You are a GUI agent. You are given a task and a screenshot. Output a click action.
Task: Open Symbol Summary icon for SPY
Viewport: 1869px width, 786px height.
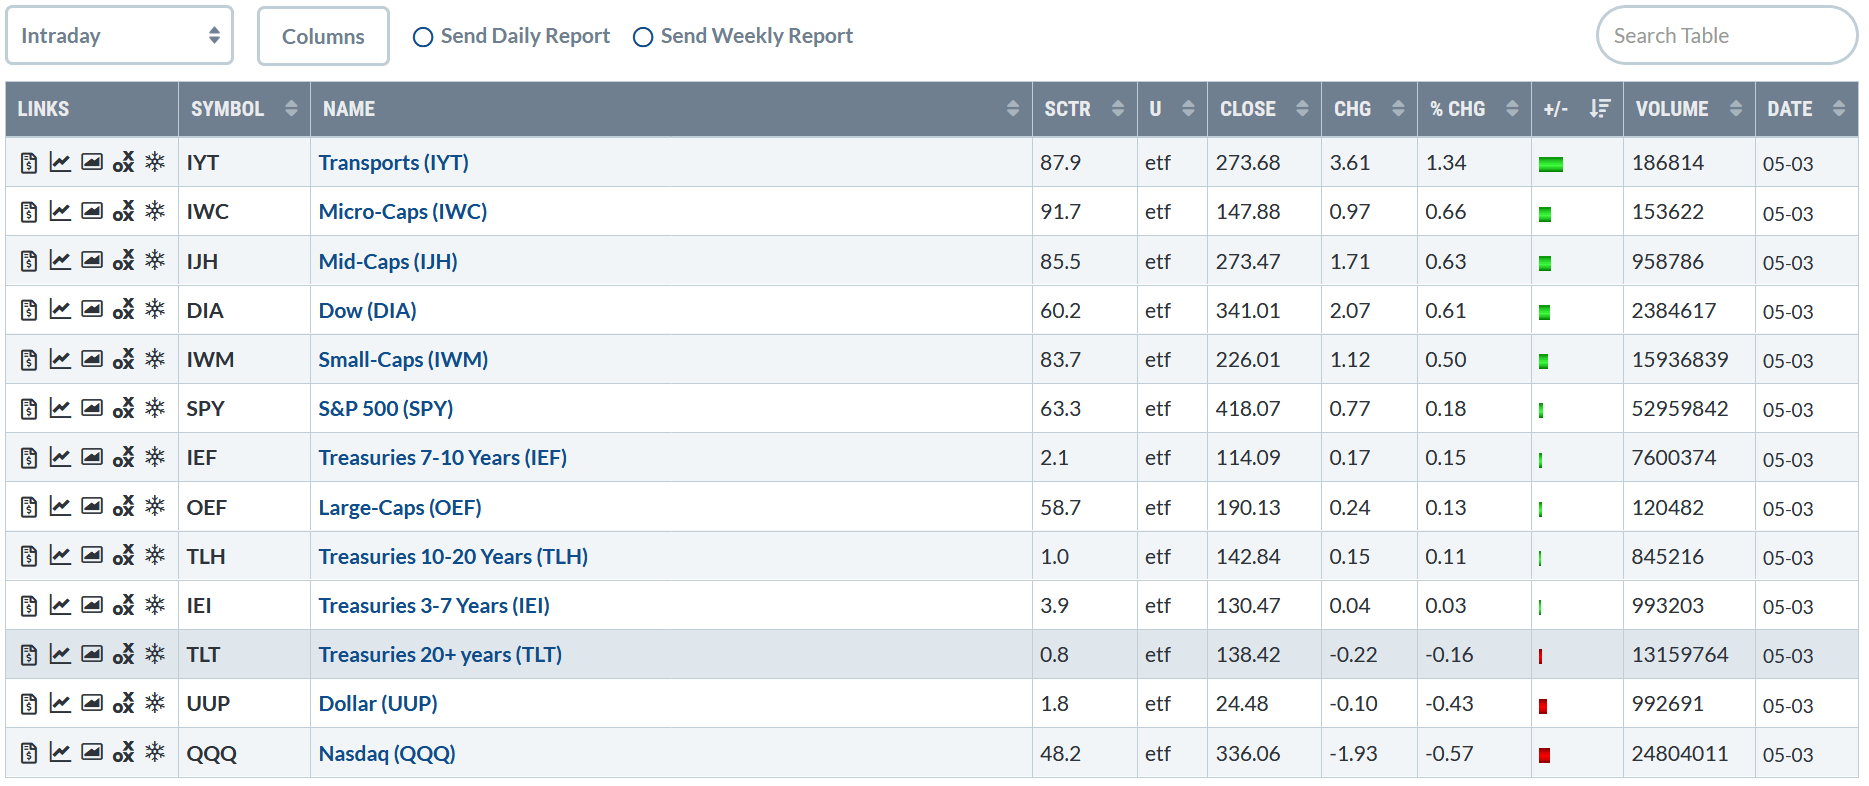29,408
